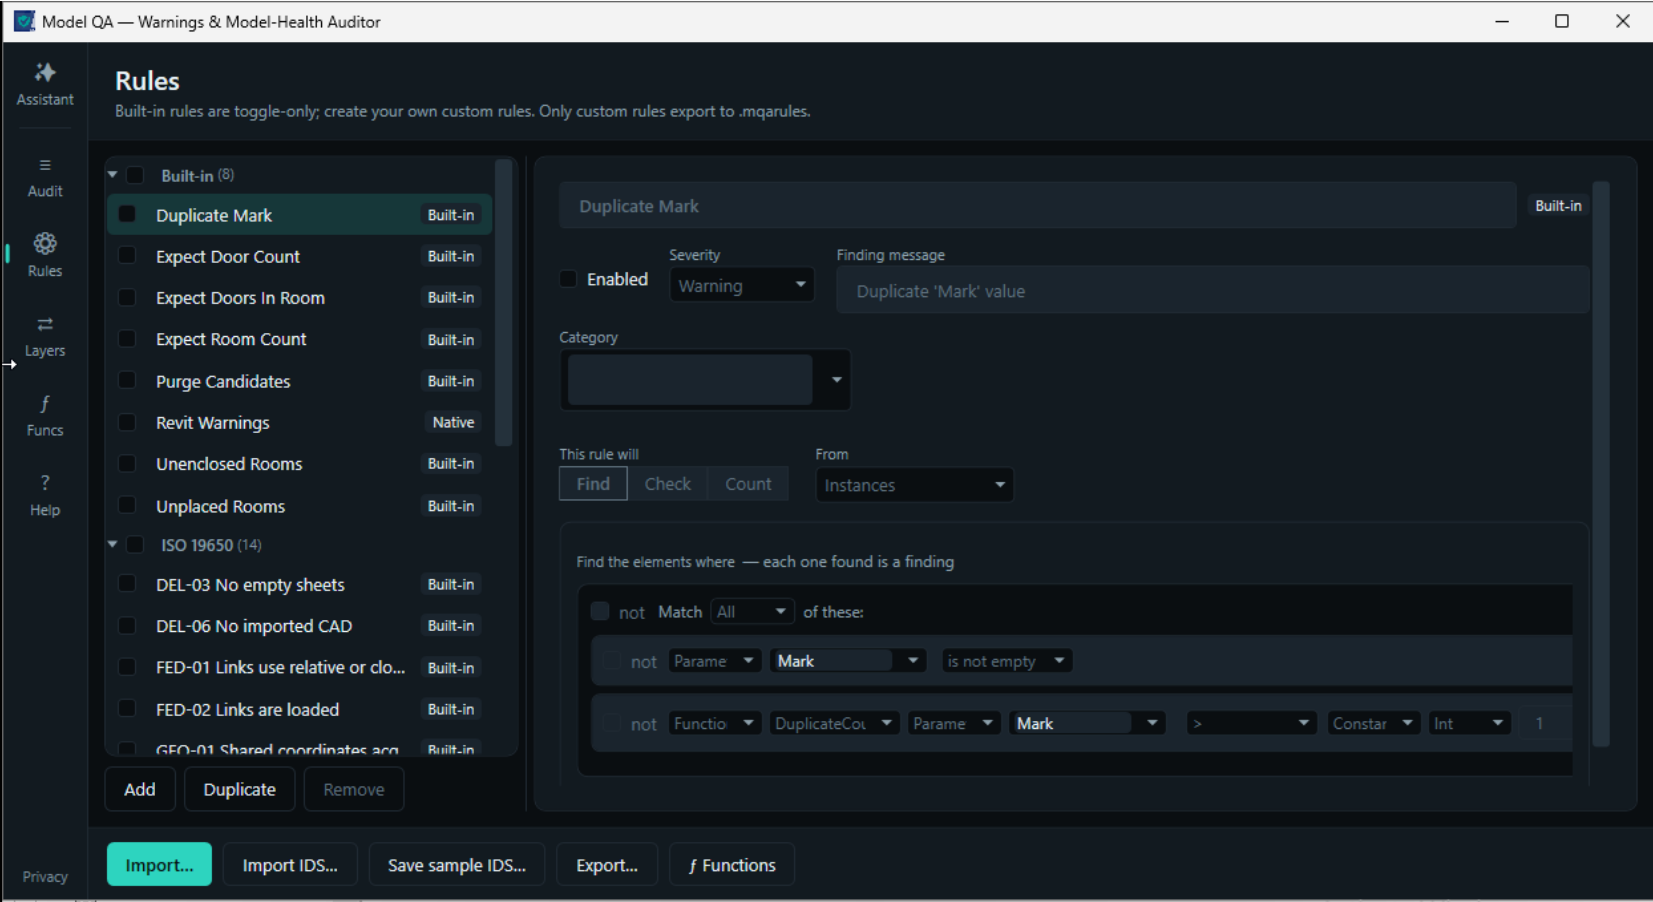The width and height of the screenshot is (1653, 902).
Task: Select the Unenclosed Rooms rule
Action: (299, 464)
